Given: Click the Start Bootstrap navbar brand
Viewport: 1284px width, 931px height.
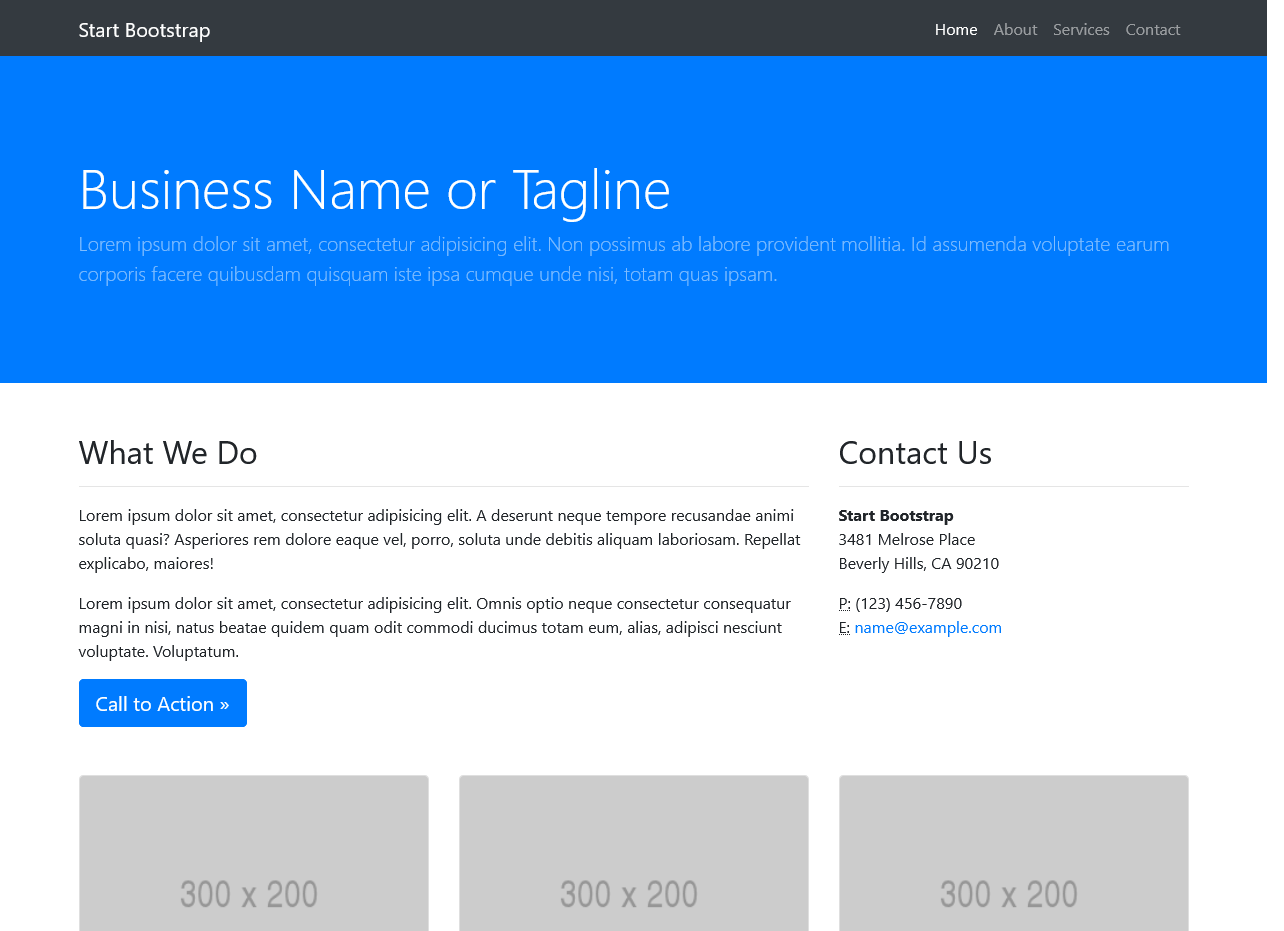Looking at the screenshot, I should [144, 30].
